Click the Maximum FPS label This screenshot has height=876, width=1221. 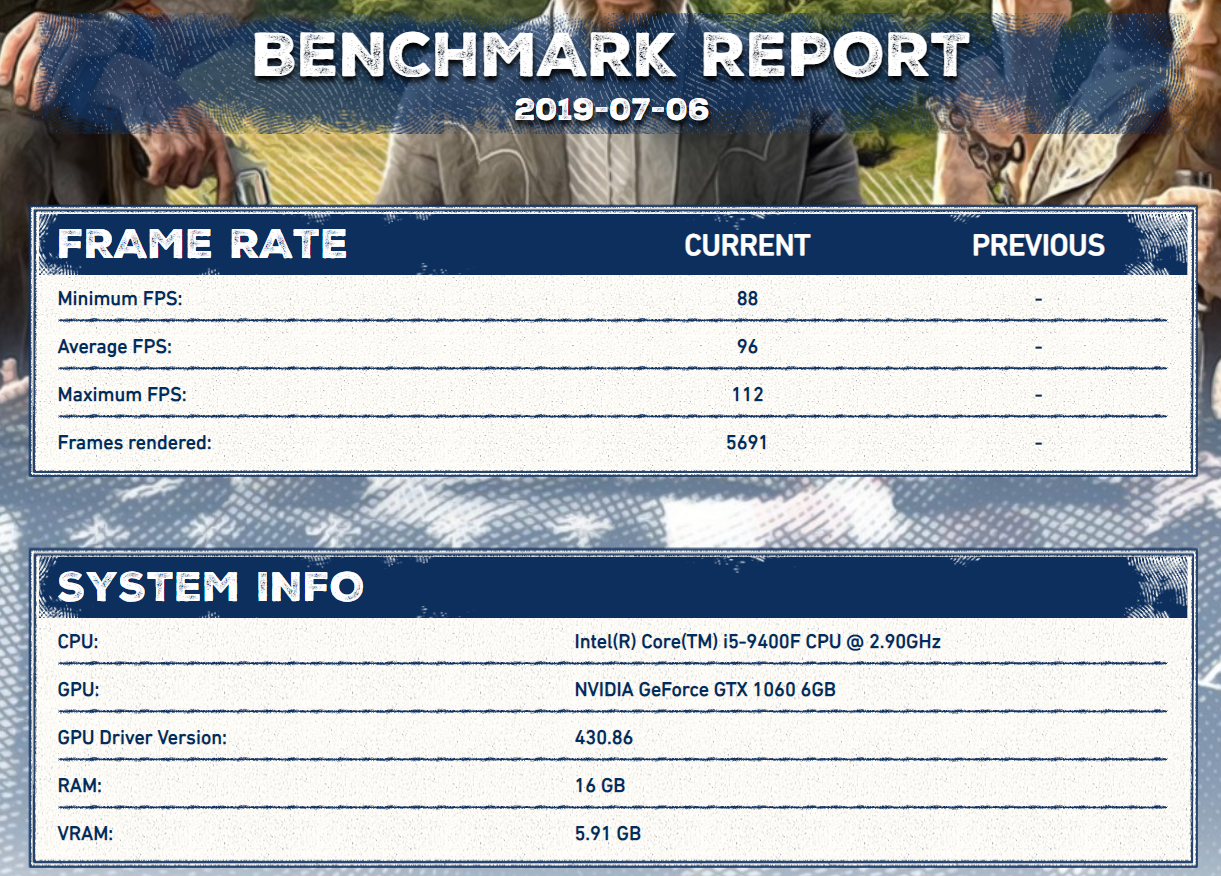(x=122, y=395)
